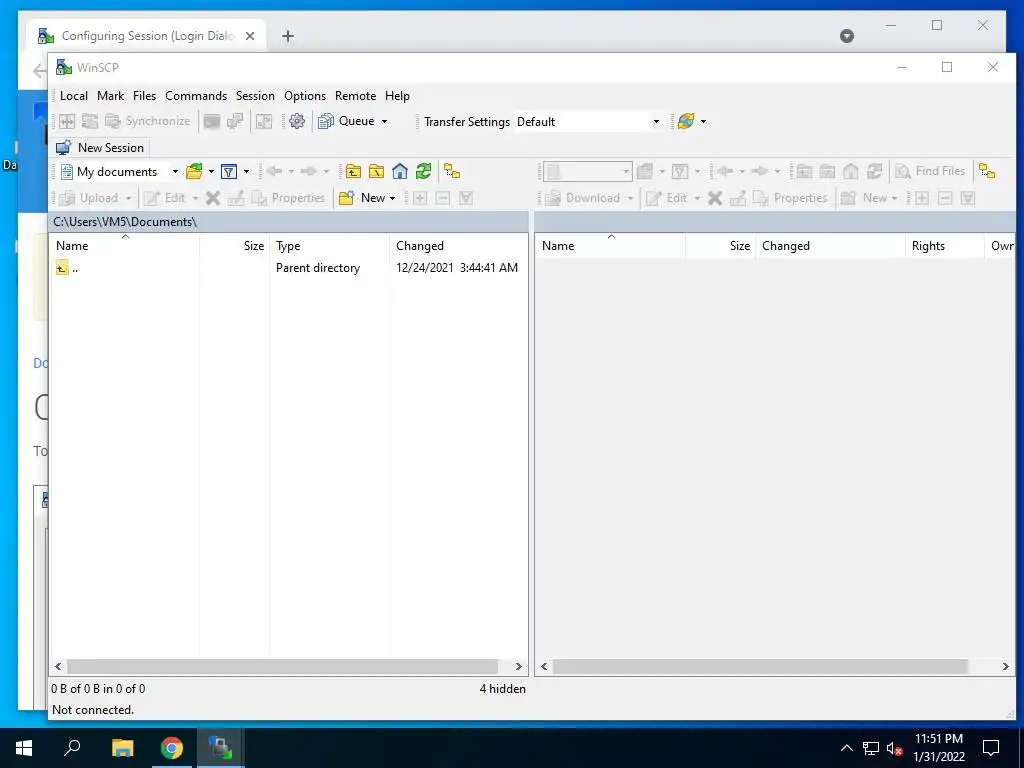
Task: Click the local Open Directory folder icon
Action: click(x=194, y=172)
